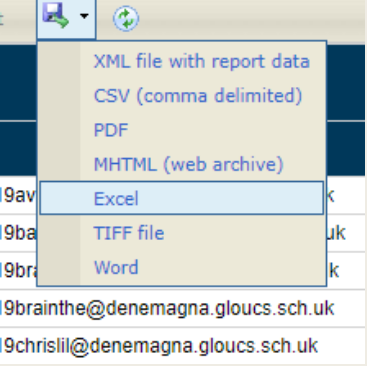Open the export format dropdown arrow
Viewport: 367px width, 366px height.
(84, 16)
